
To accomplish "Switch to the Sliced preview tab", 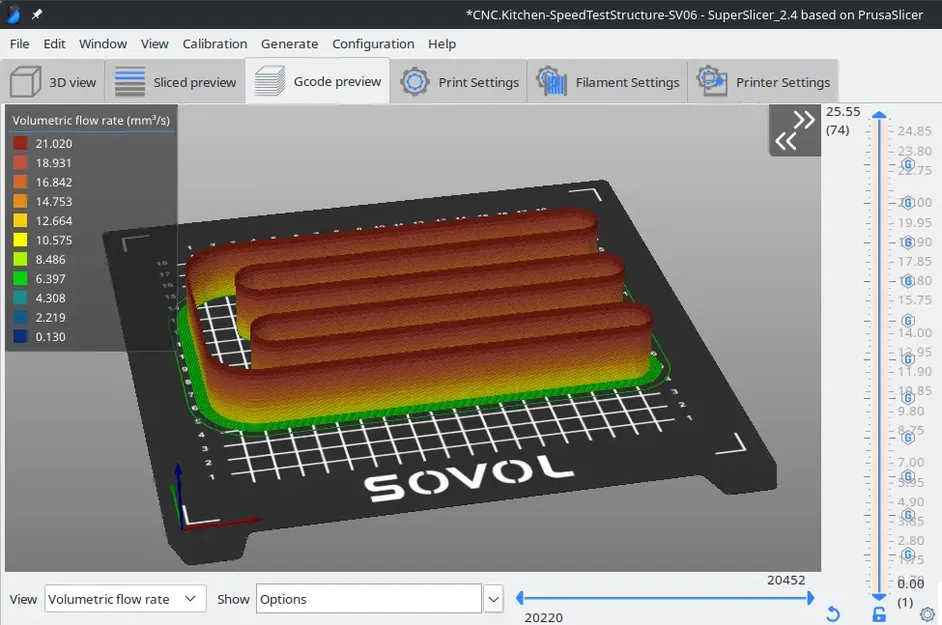I will [175, 82].
